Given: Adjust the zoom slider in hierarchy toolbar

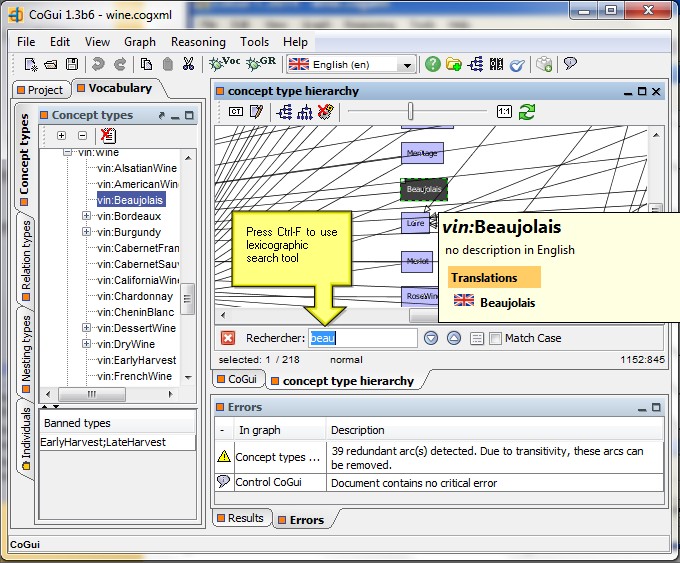Looking at the screenshot, I should [x=410, y=111].
